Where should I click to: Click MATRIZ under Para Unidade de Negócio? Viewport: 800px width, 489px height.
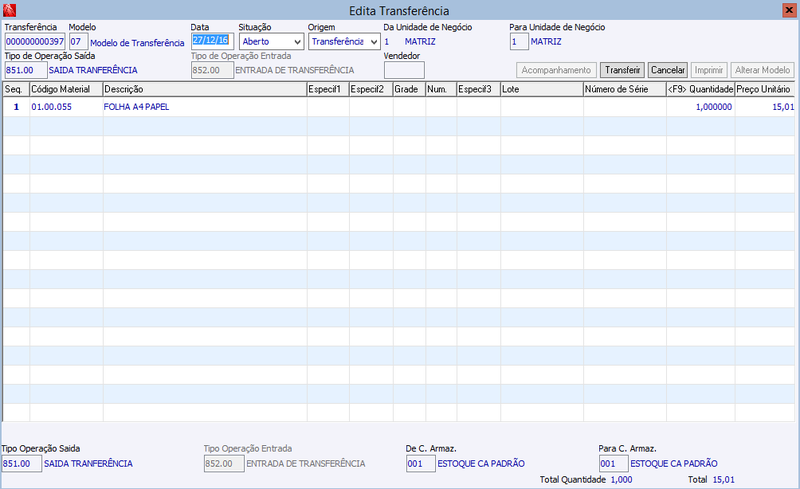point(546,42)
